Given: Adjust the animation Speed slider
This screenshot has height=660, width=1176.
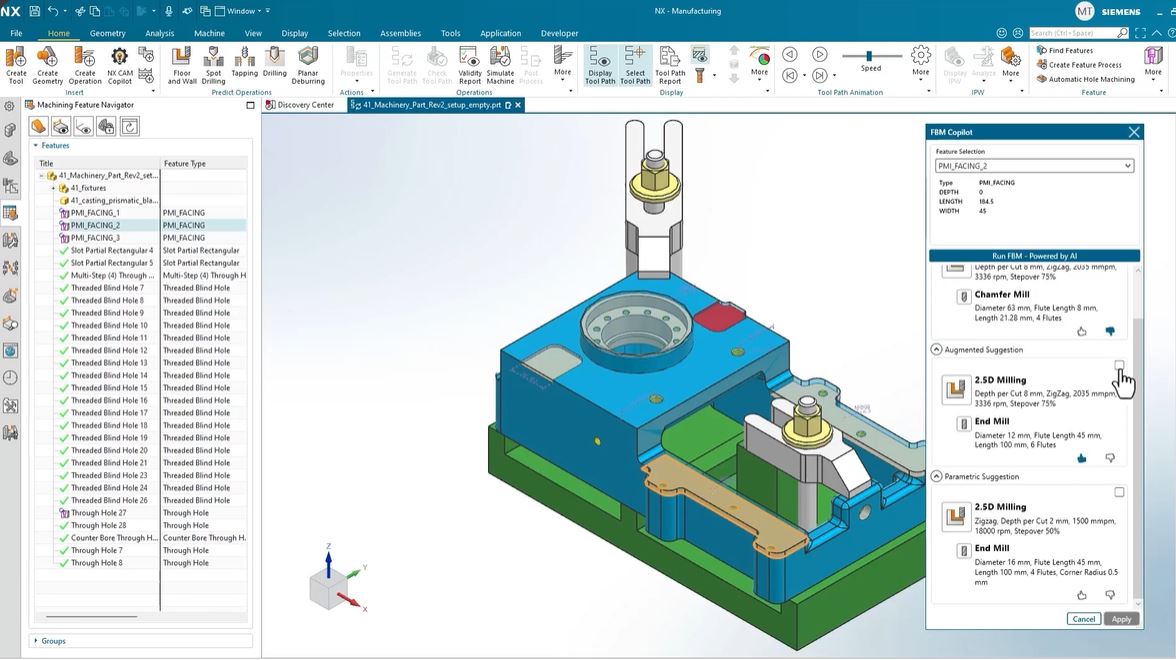Looking at the screenshot, I should [x=870, y=56].
